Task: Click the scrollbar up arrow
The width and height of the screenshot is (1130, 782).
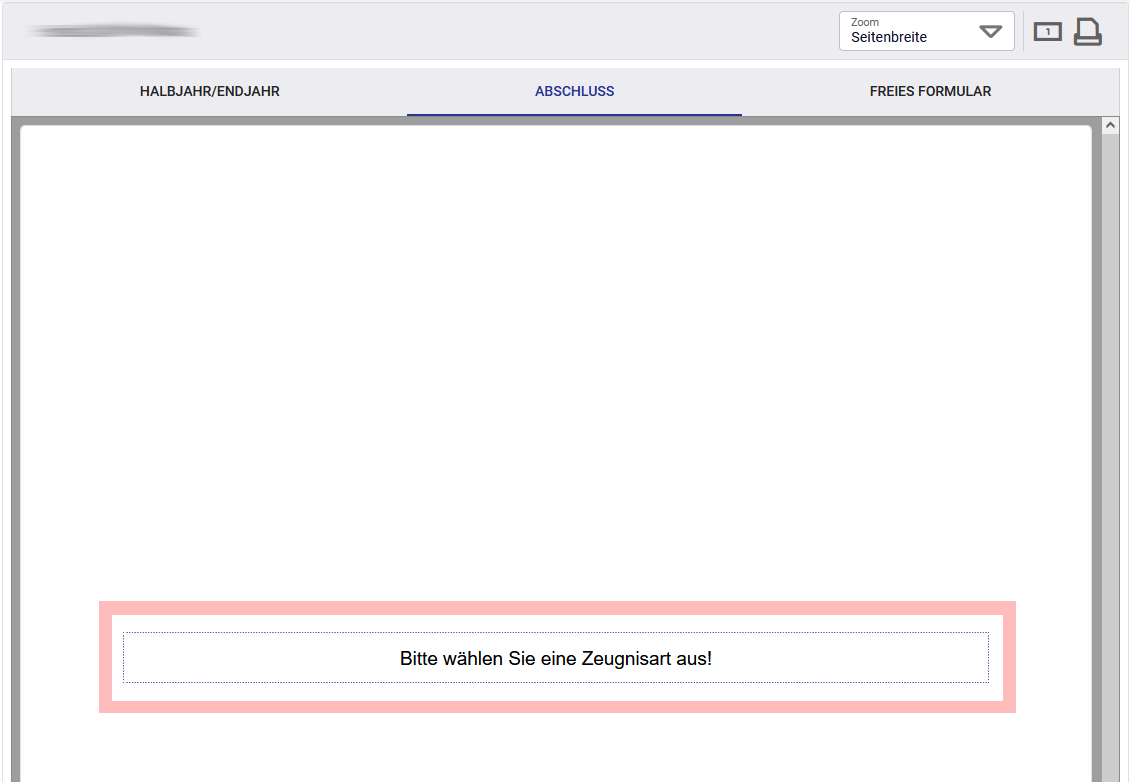Action: [1111, 125]
